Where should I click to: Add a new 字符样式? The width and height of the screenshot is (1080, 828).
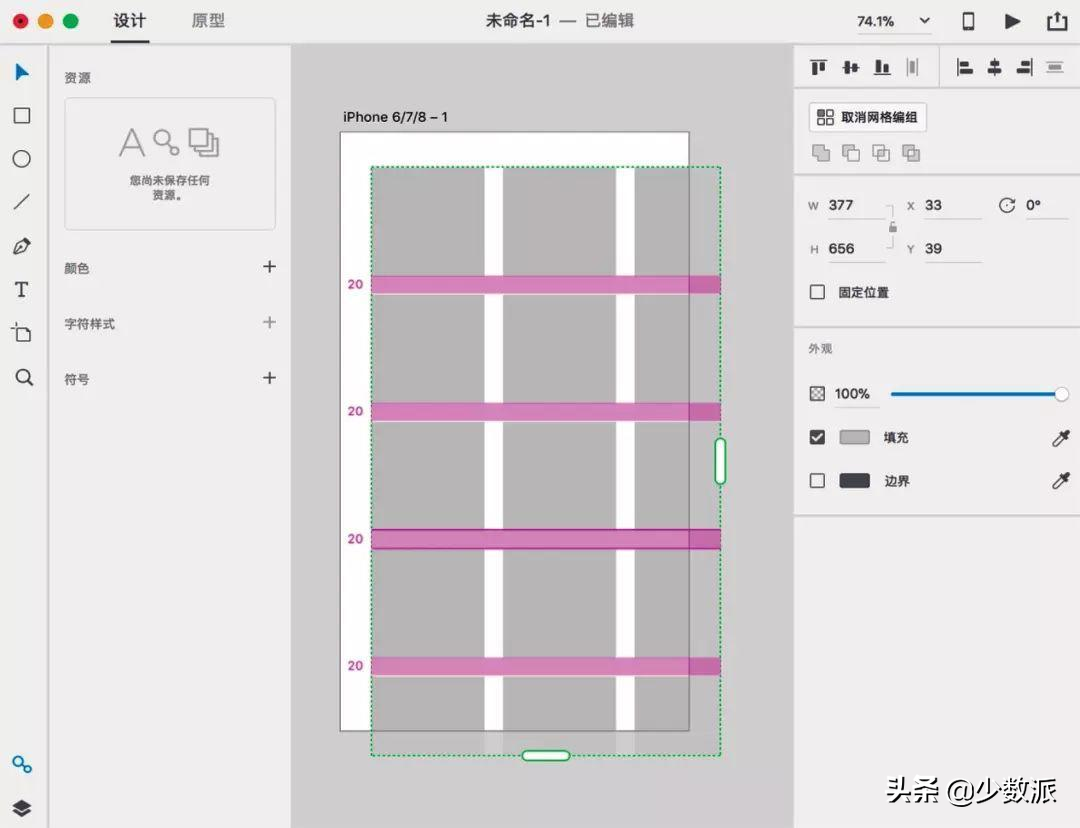pyautogui.click(x=269, y=322)
